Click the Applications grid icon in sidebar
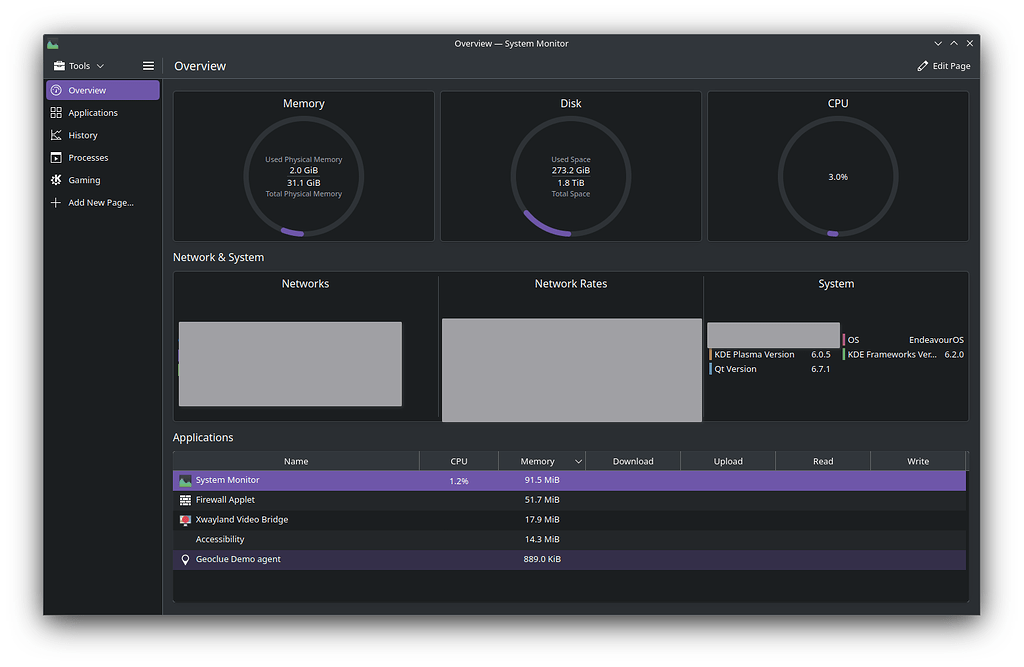 coord(57,112)
